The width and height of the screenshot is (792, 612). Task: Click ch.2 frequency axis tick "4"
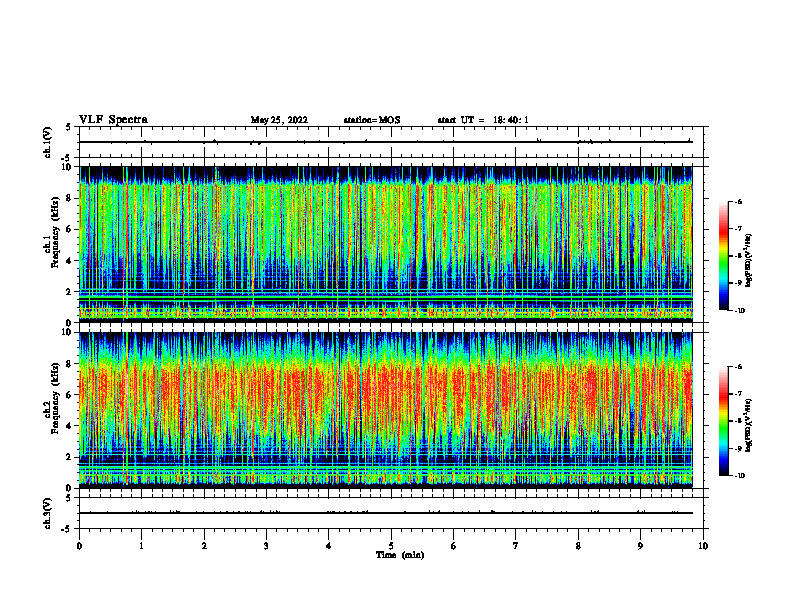click(70, 426)
